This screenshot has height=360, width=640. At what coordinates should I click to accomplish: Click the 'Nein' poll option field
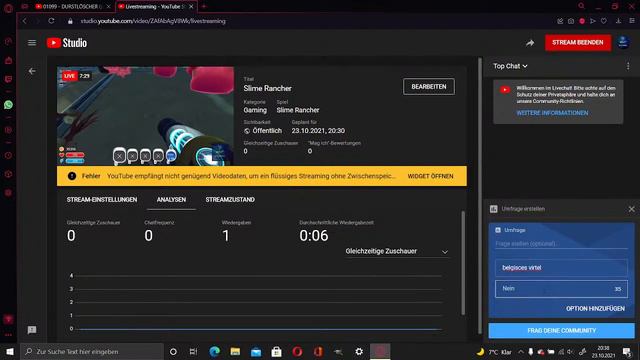tap(561, 289)
